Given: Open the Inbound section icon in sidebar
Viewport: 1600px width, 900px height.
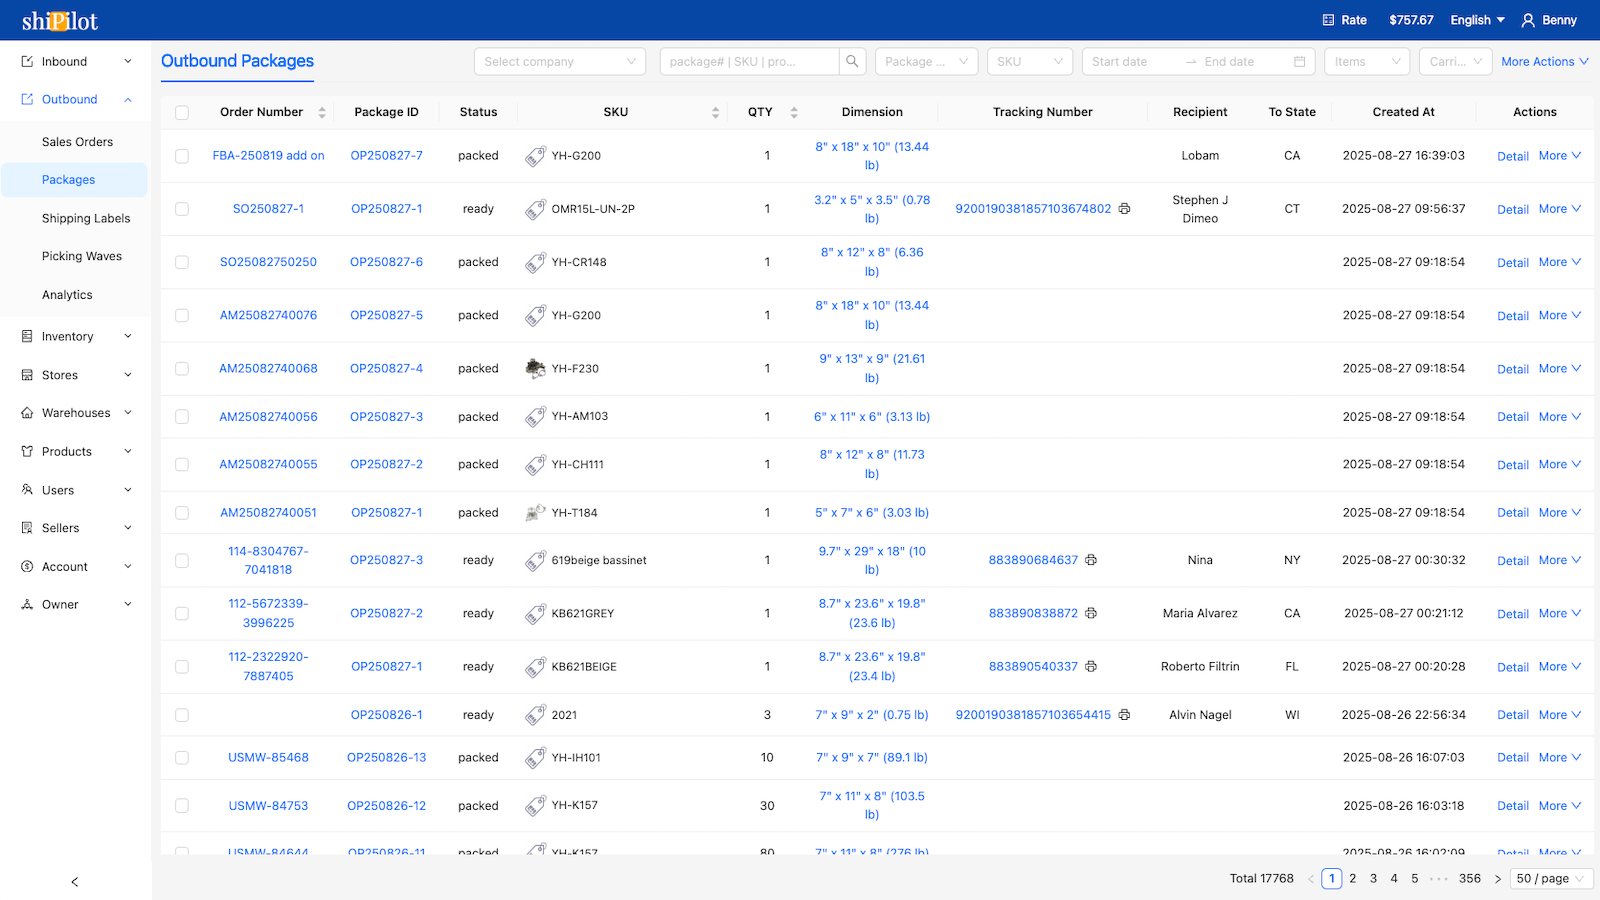Looking at the screenshot, I should (25, 61).
